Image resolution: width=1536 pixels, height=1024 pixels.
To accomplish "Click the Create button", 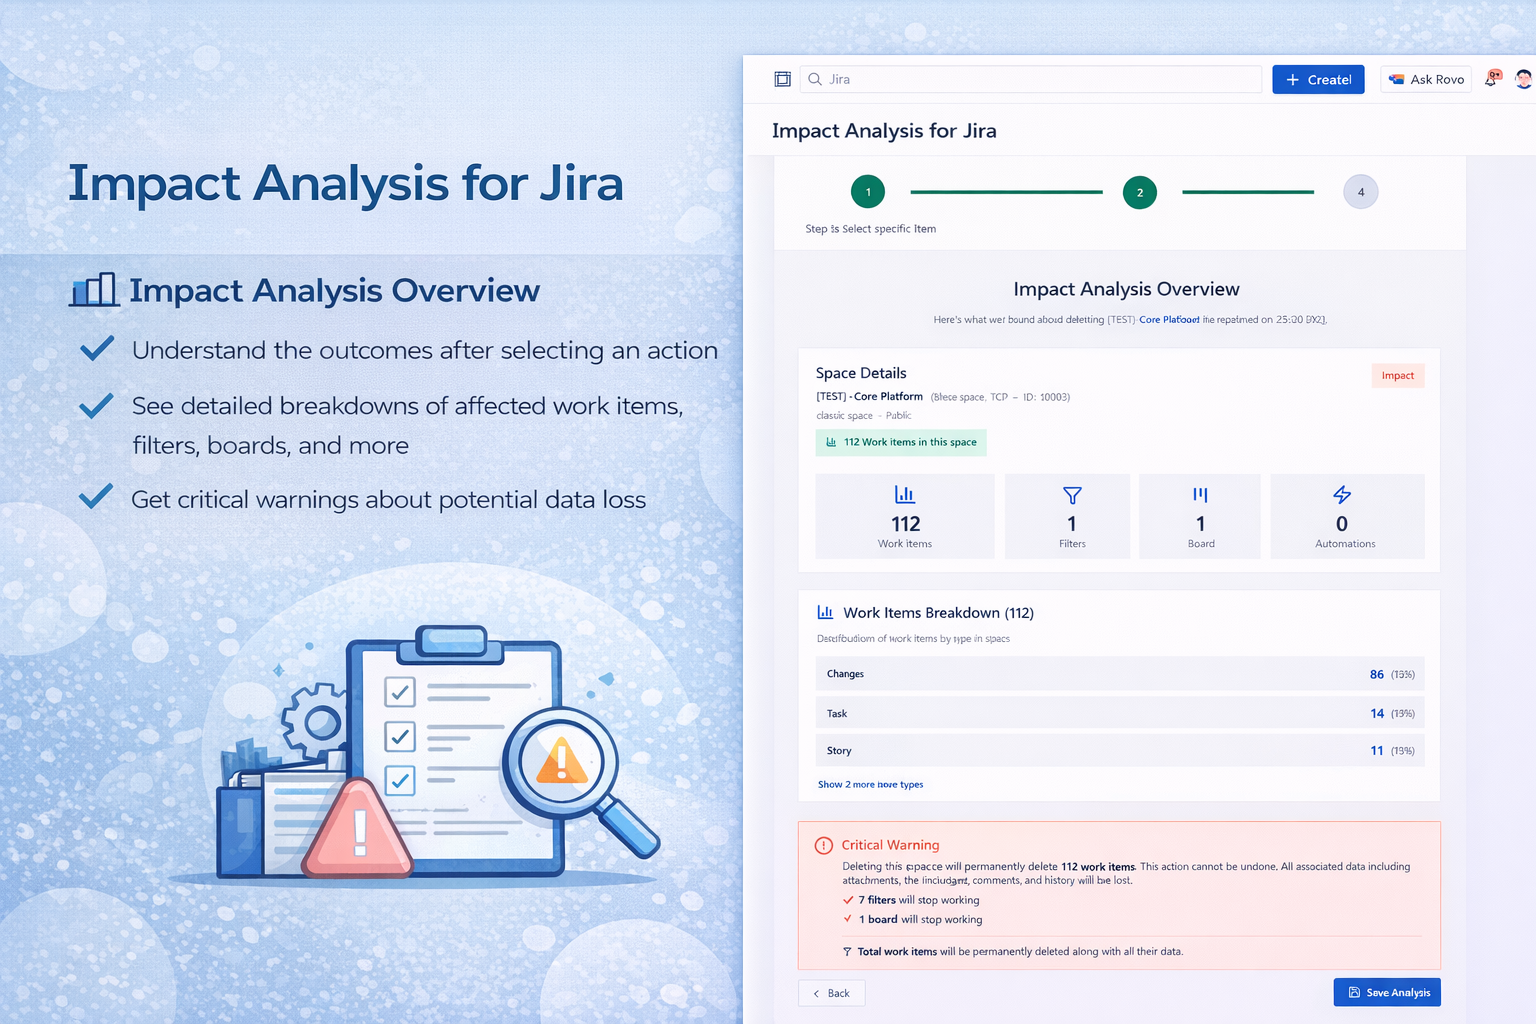I will (x=1317, y=79).
